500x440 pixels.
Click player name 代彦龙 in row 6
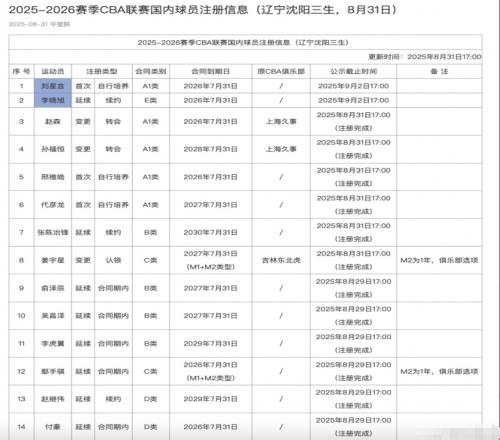(x=53, y=205)
